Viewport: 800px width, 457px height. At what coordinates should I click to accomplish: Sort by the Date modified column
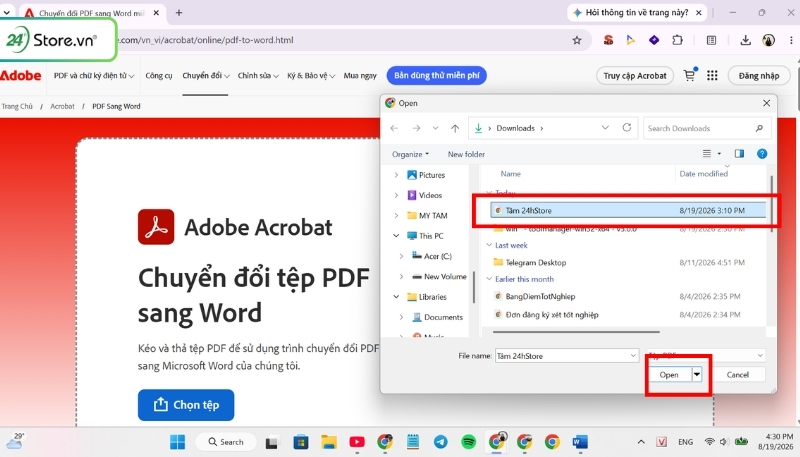point(703,174)
